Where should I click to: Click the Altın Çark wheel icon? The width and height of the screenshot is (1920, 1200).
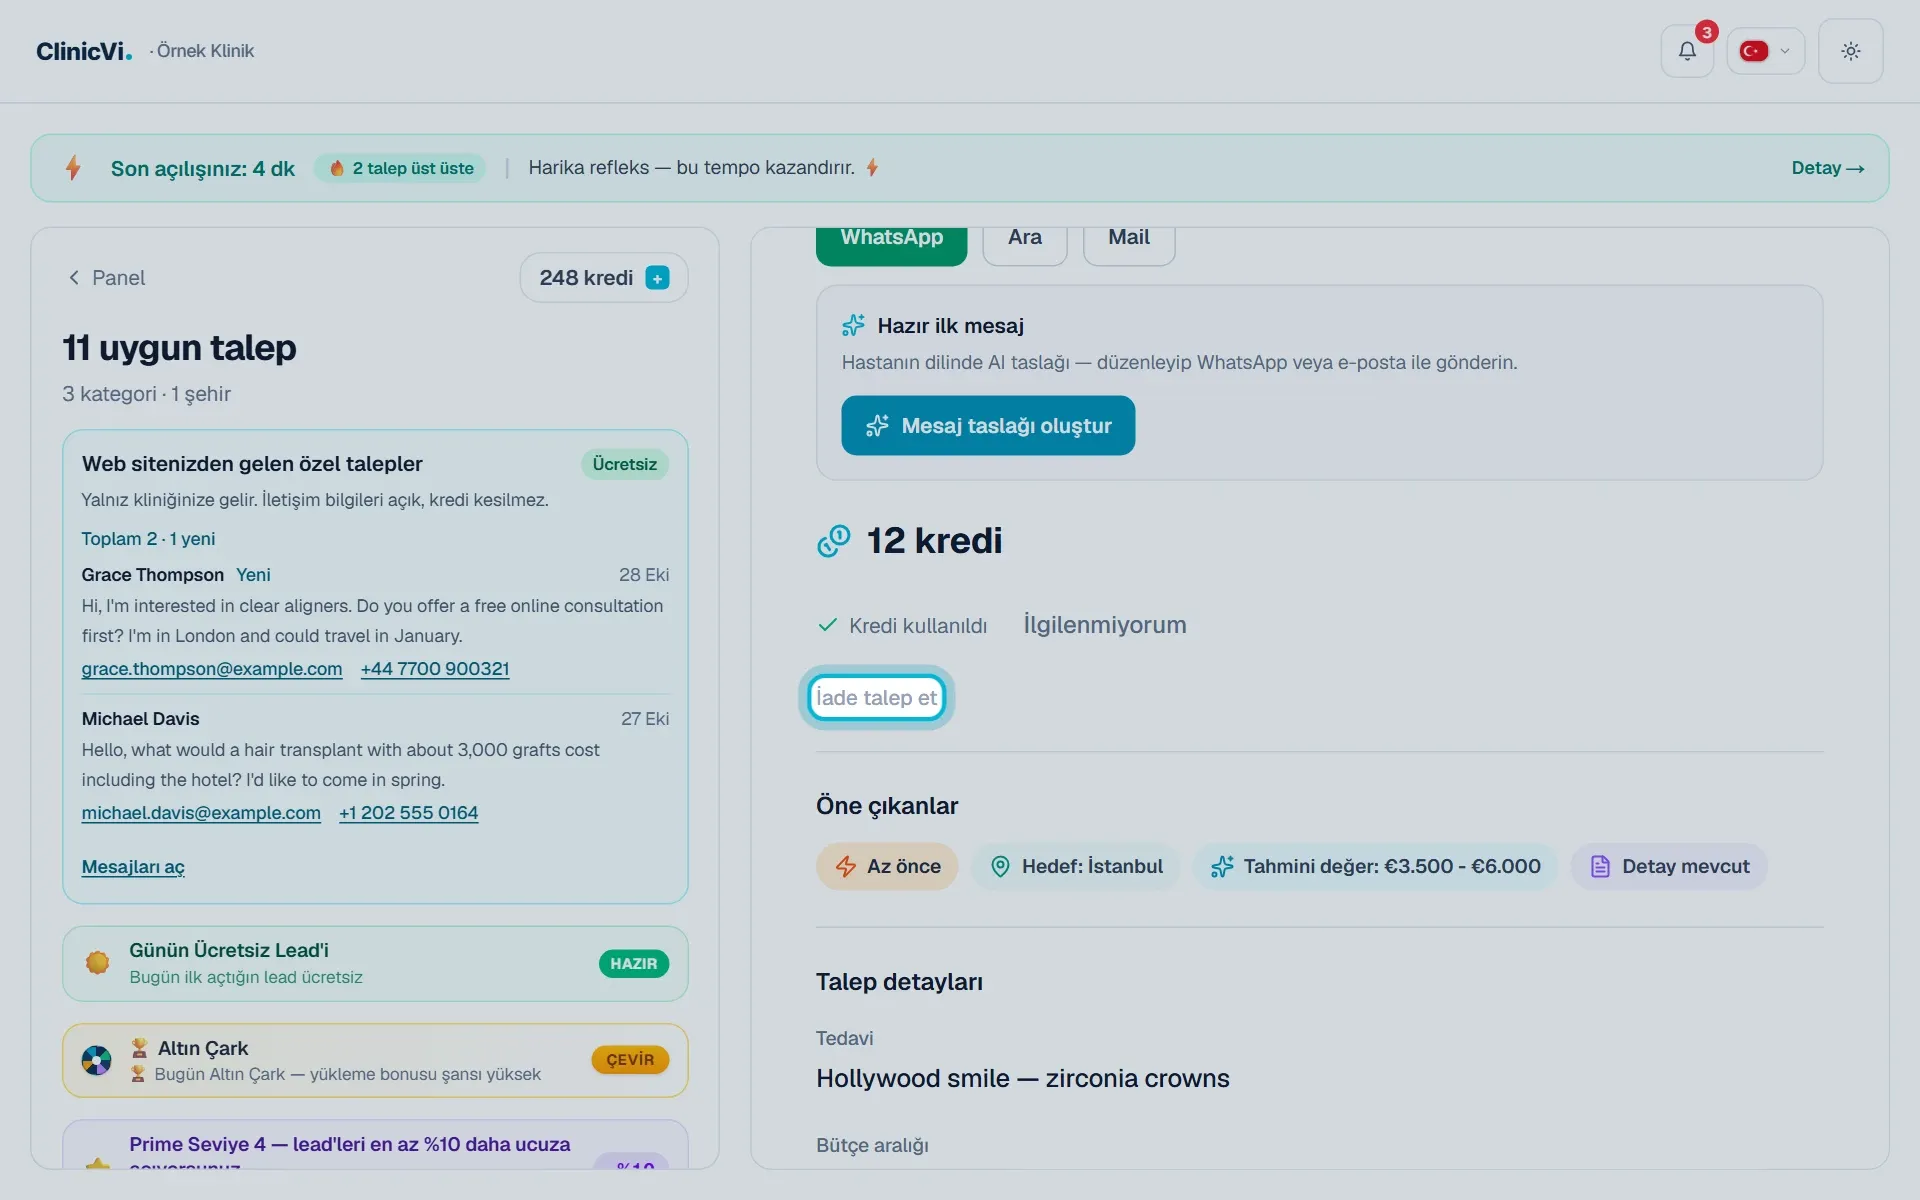[97, 1060]
